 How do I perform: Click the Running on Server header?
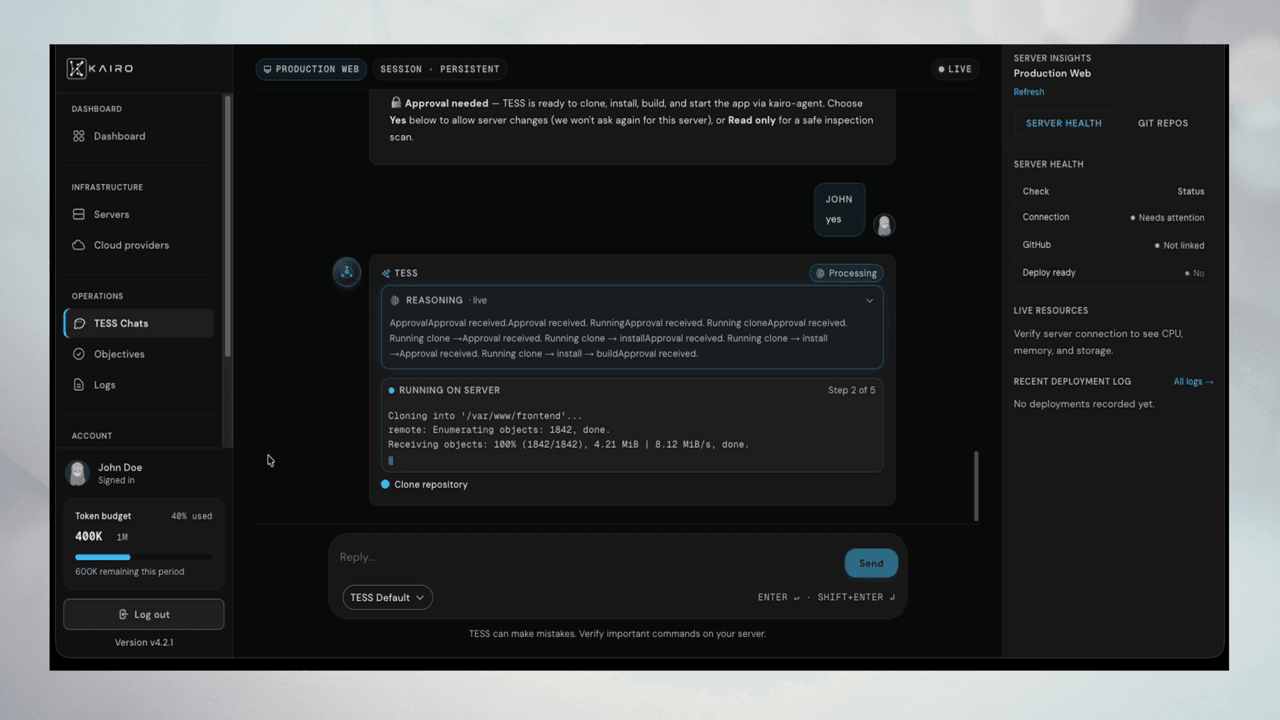(x=449, y=390)
